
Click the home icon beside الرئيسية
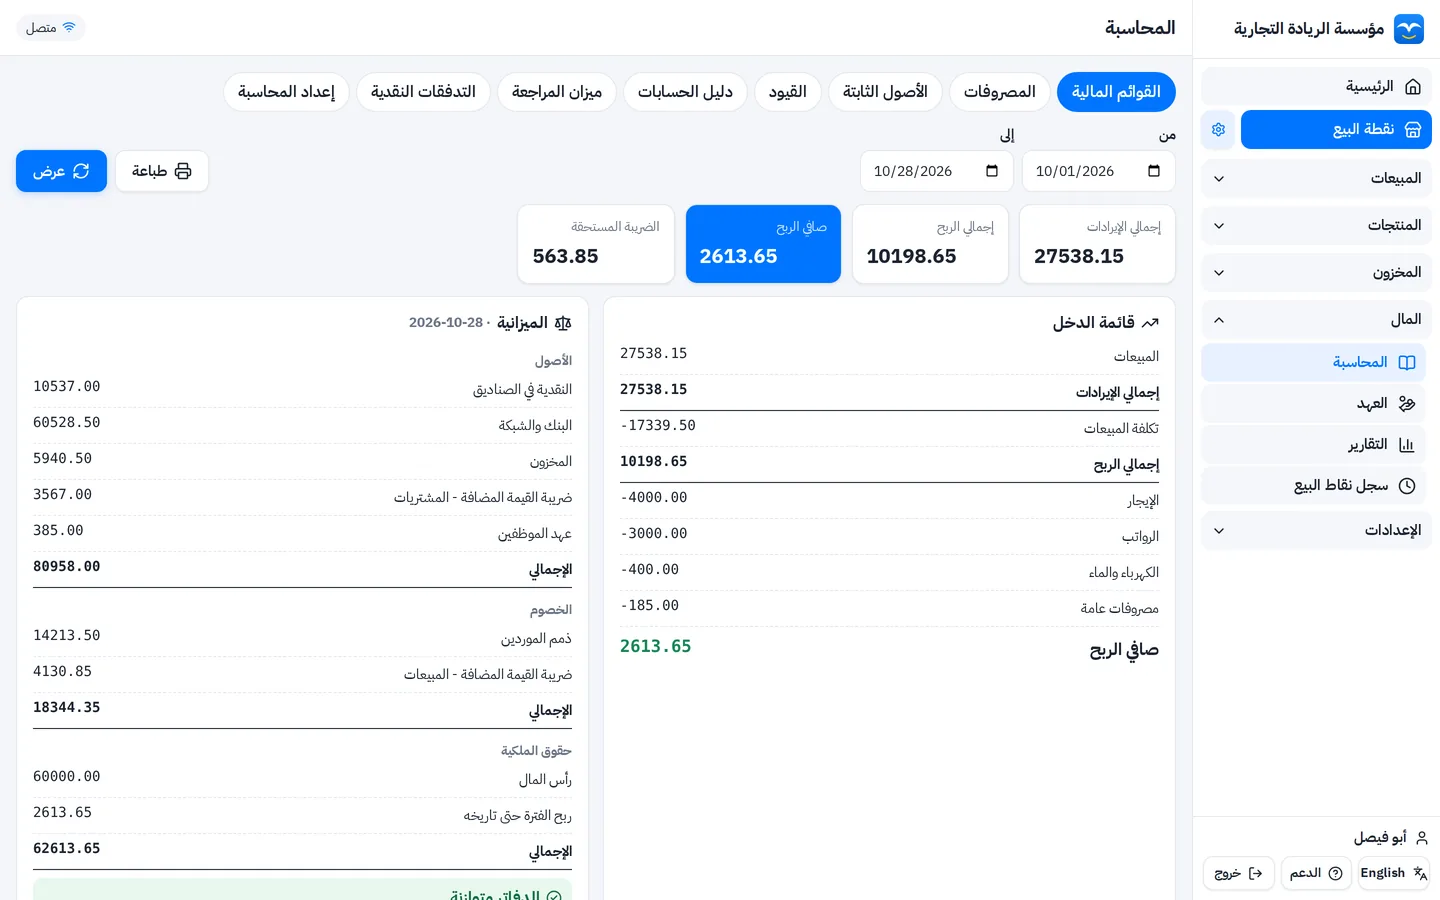tap(1413, 87)
